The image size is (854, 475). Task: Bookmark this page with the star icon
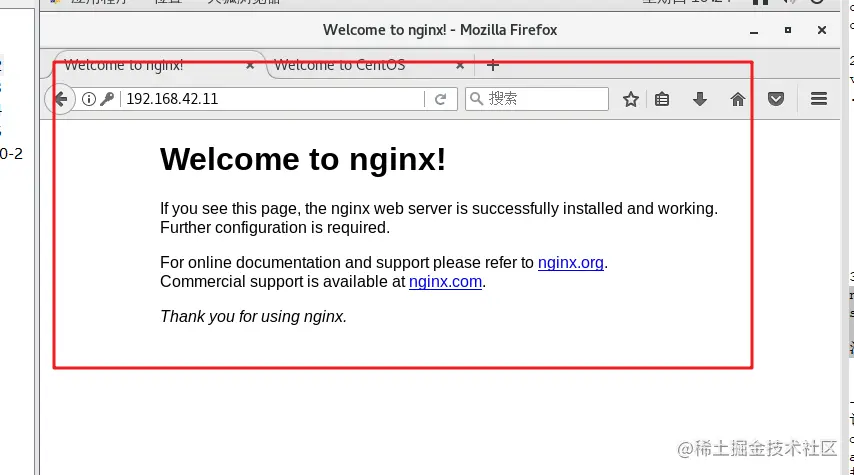coord(631,99)
